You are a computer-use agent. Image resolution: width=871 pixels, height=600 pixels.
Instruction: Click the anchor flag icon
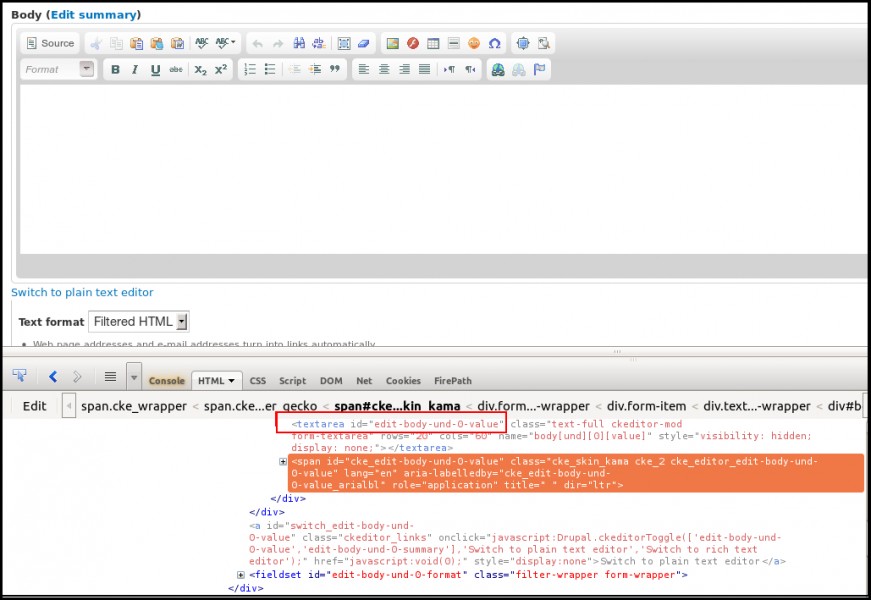[x=539, y=70]
